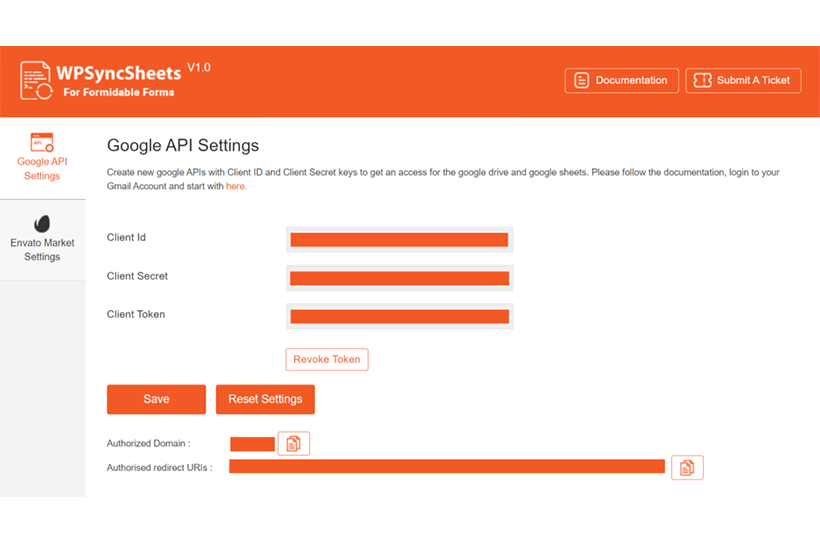Follow the "here" documentation link
Image resolution: width=820 pixels, height=560 pixels.
pyautogui.click(x=235, y=186)
